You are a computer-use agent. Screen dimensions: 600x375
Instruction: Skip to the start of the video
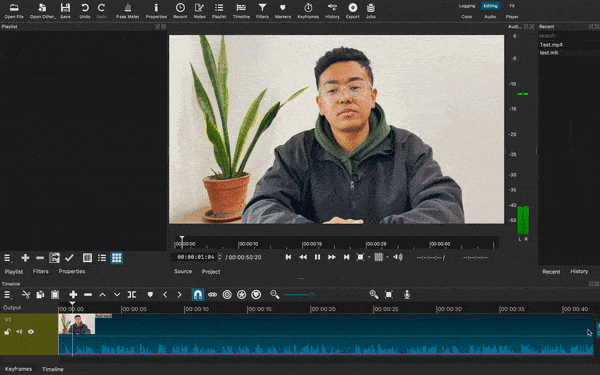coord(289,257)
